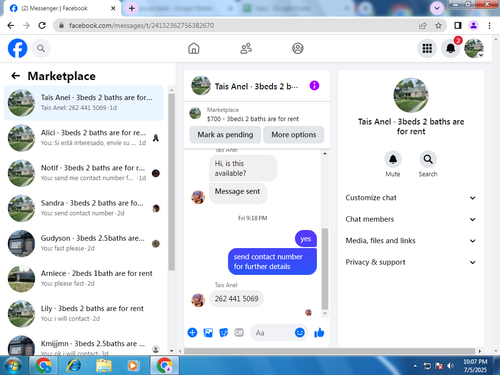Select the Tais Anel conversation
The image size is (500, 375).
(84, 103)
